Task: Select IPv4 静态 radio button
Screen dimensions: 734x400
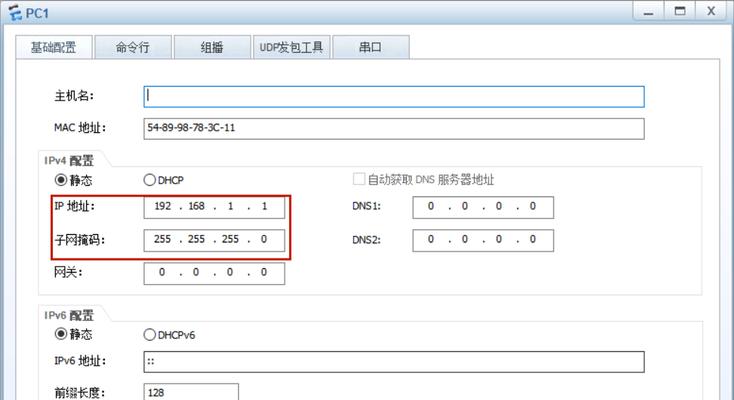Action: [61, 180]
